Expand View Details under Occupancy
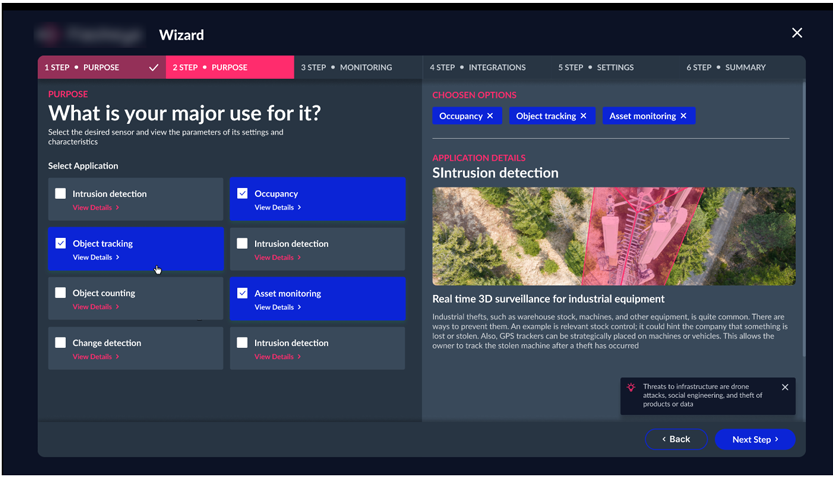Image resolution: width=834 pixels, height=477 pixels. click(277, 208)
